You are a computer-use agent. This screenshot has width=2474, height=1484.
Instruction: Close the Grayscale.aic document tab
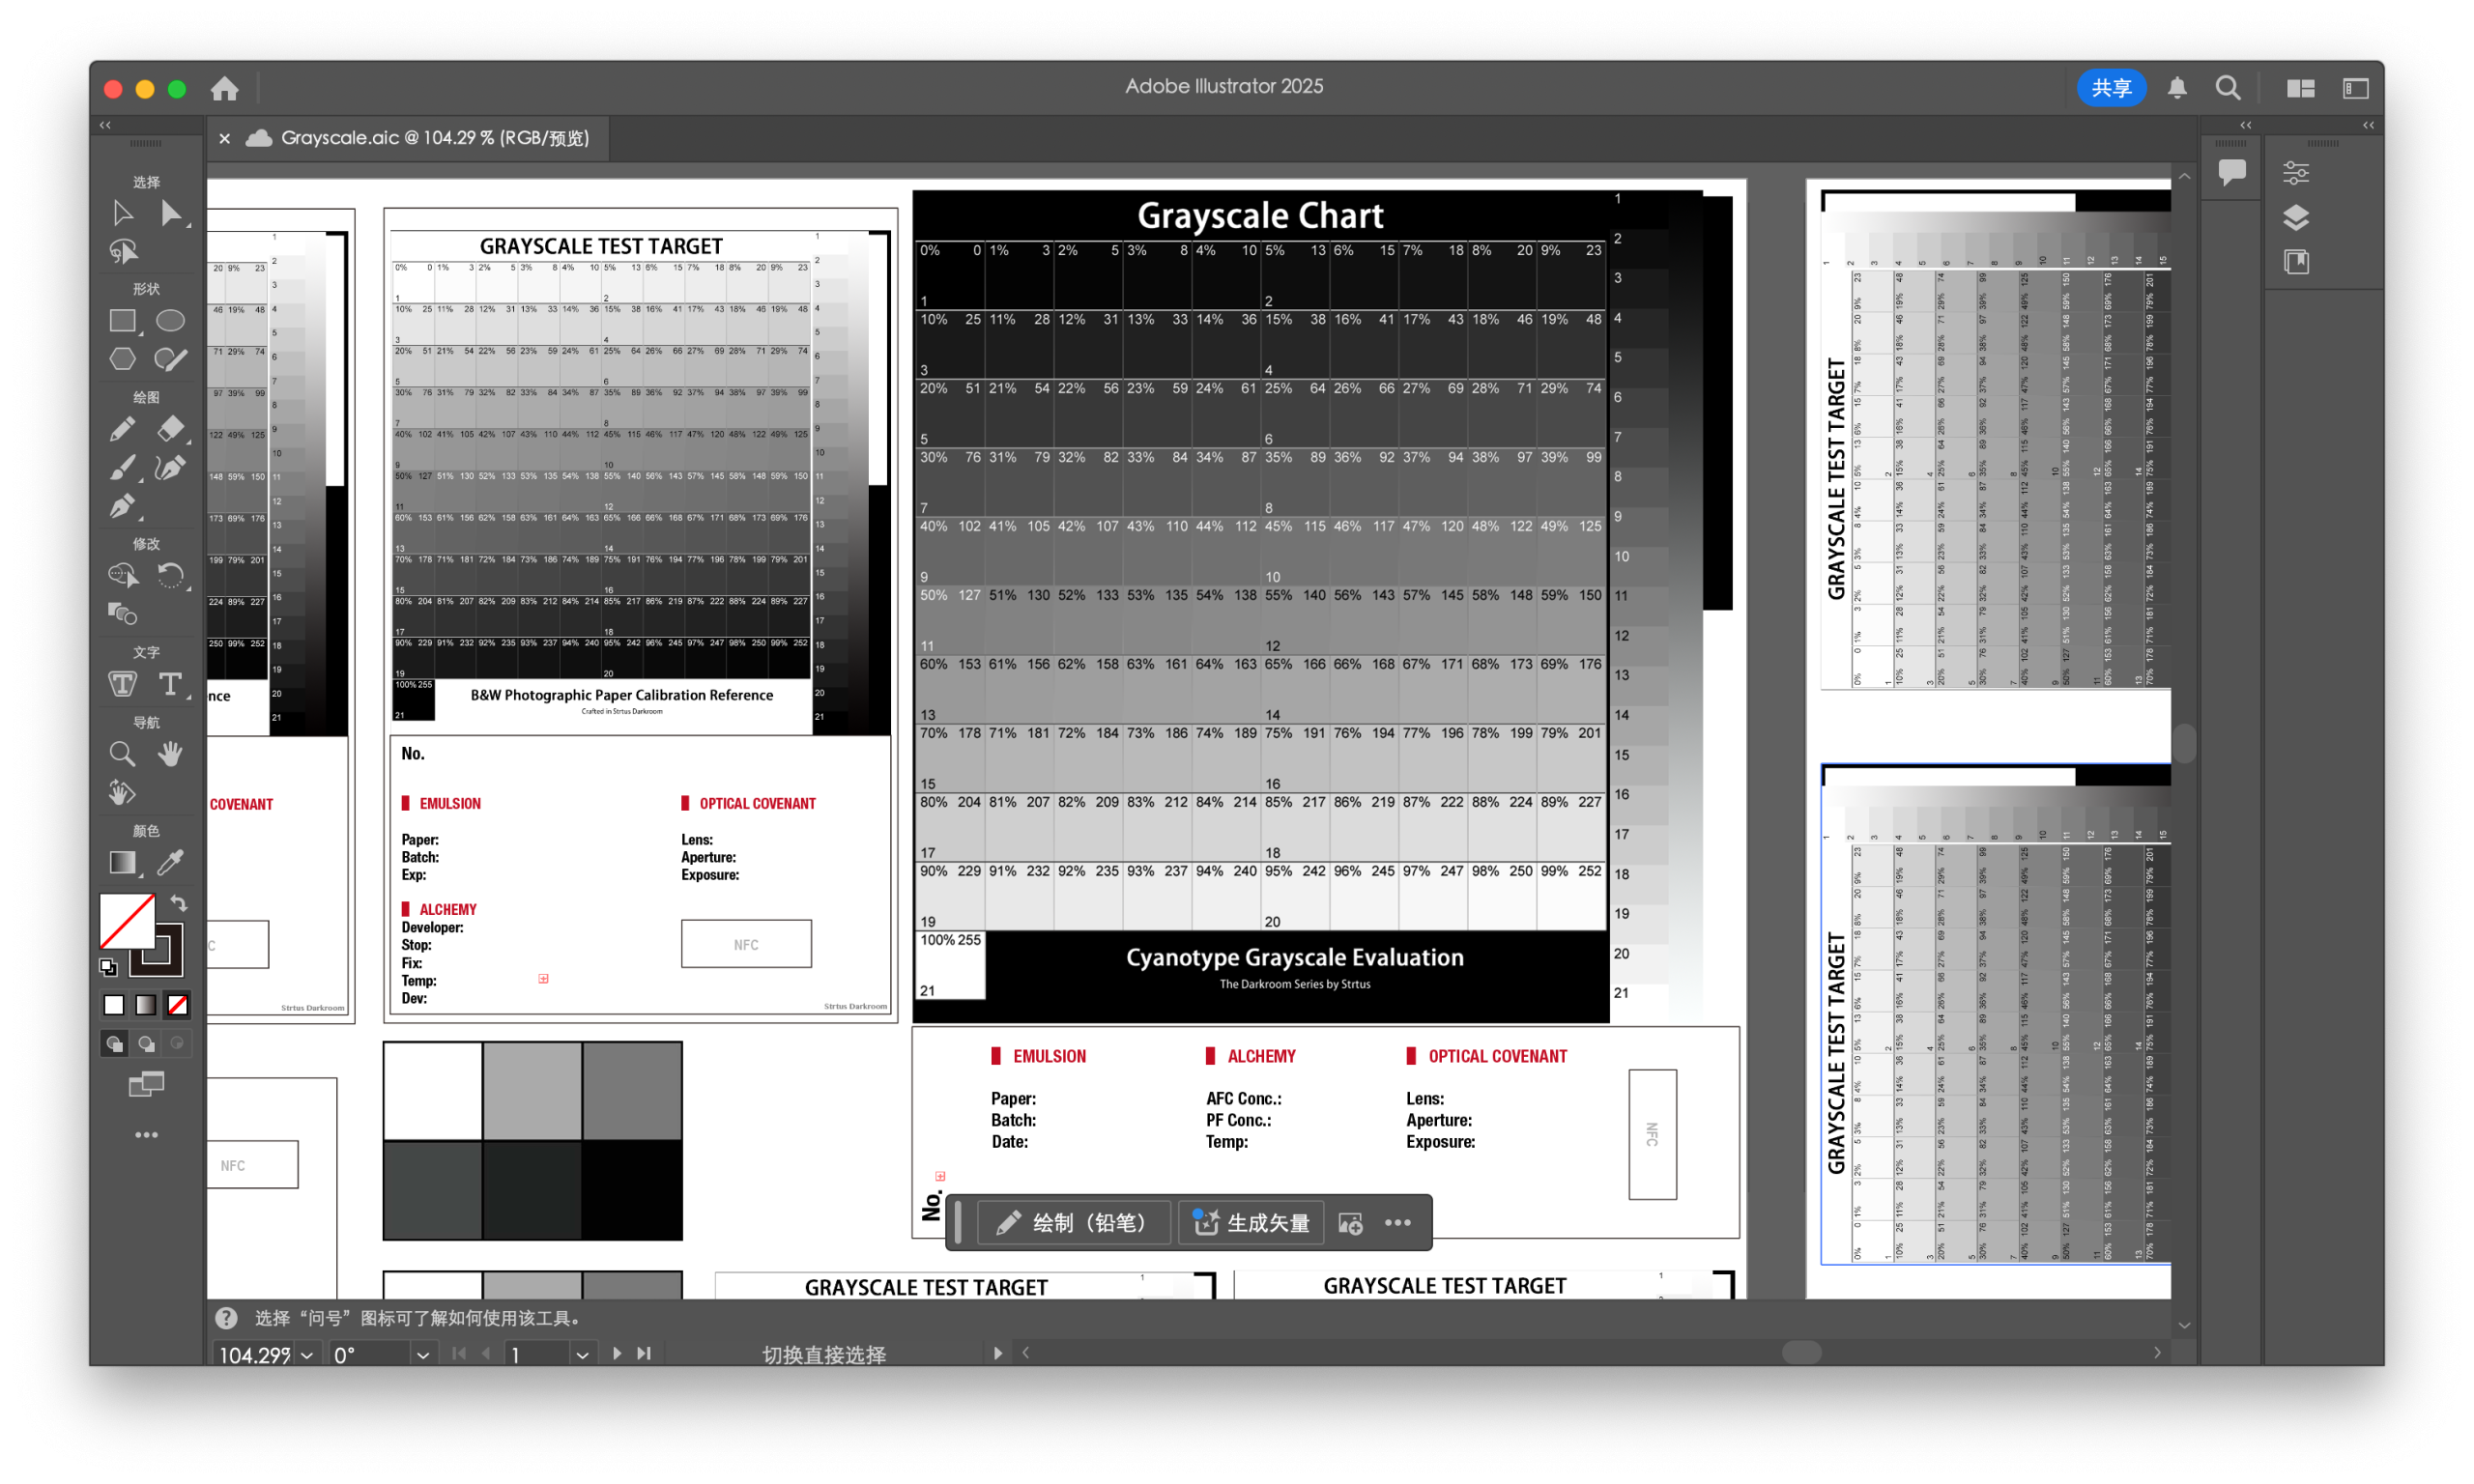[224, 138]
